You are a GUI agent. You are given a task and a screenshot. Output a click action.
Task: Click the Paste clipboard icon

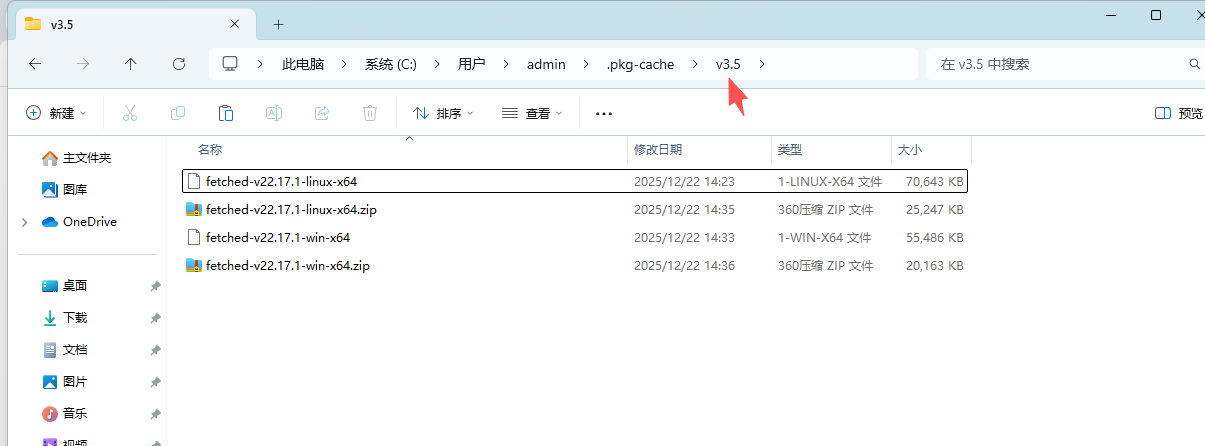[226, 113]
